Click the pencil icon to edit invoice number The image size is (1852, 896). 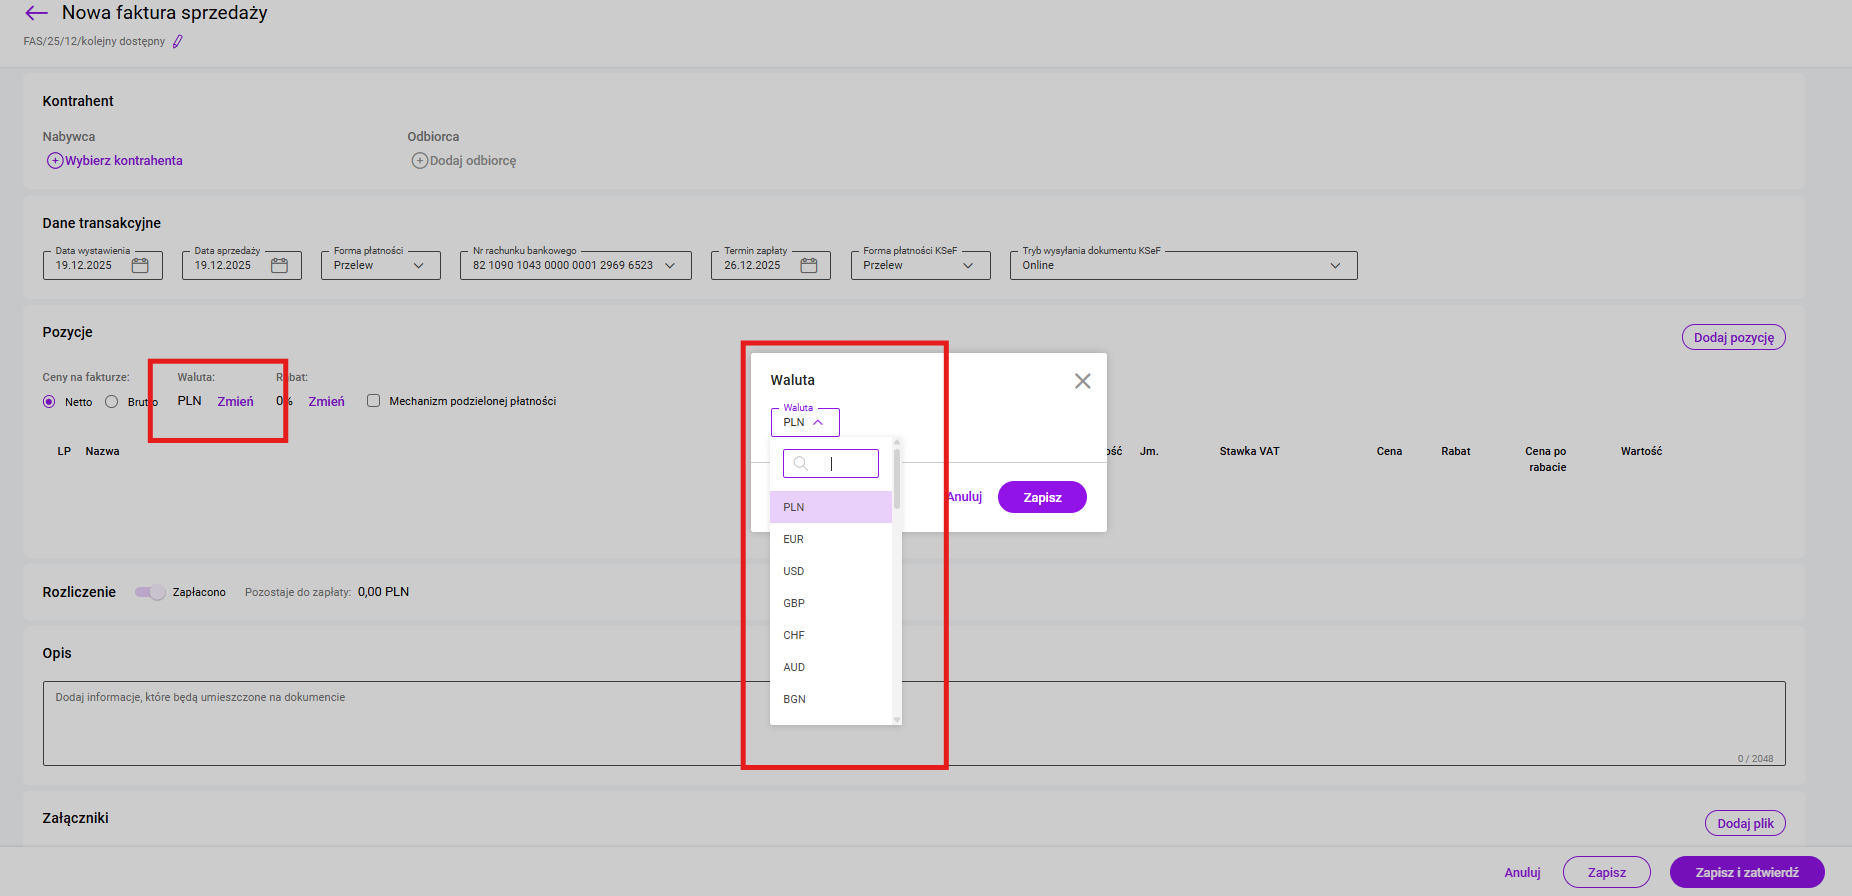click(x=178, y=42)
